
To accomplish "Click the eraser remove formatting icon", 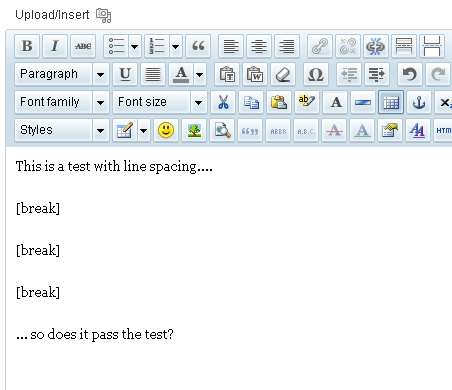I will click(x=283, y=74).
